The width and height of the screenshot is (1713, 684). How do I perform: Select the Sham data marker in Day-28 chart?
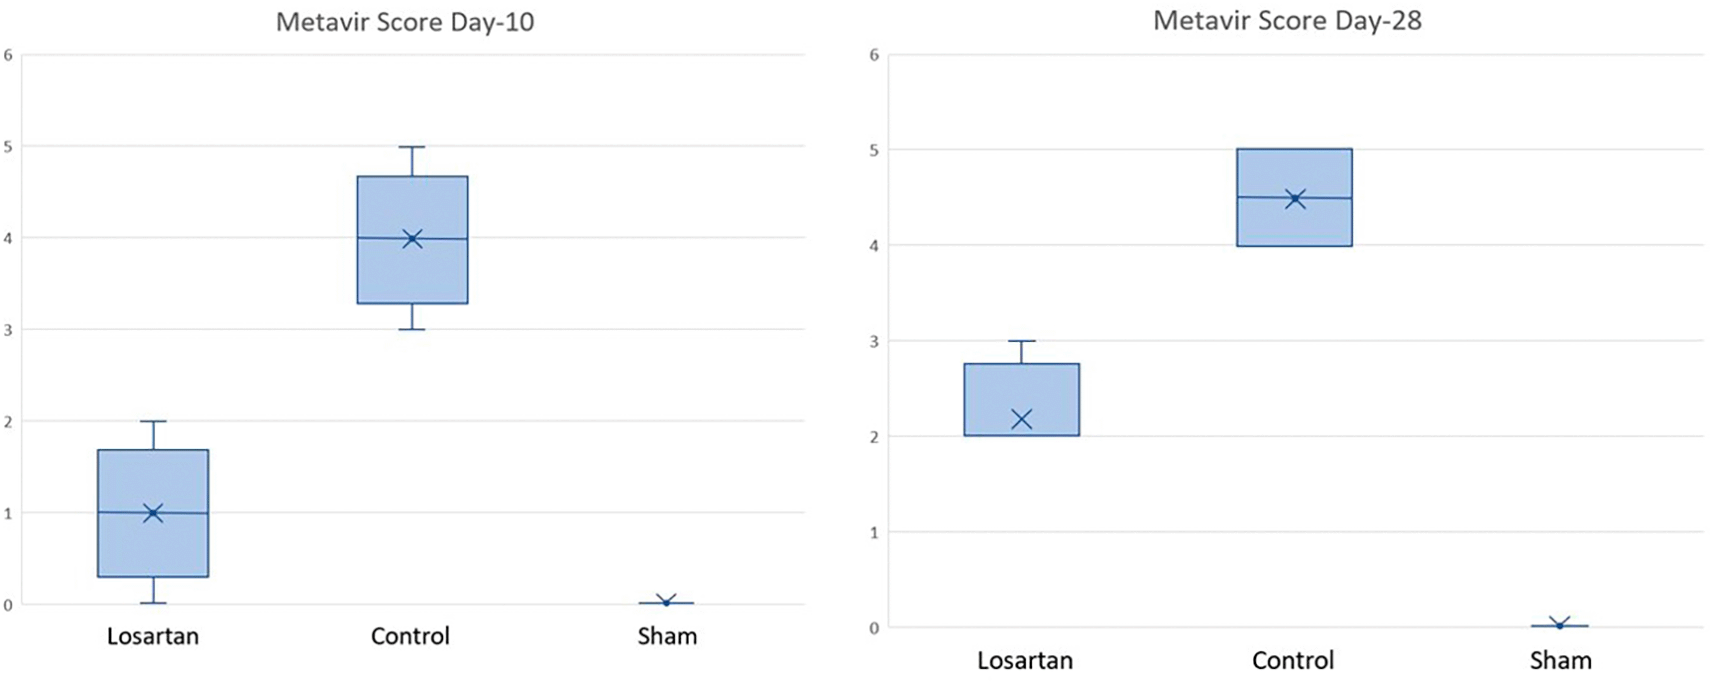coord(1559,624)
